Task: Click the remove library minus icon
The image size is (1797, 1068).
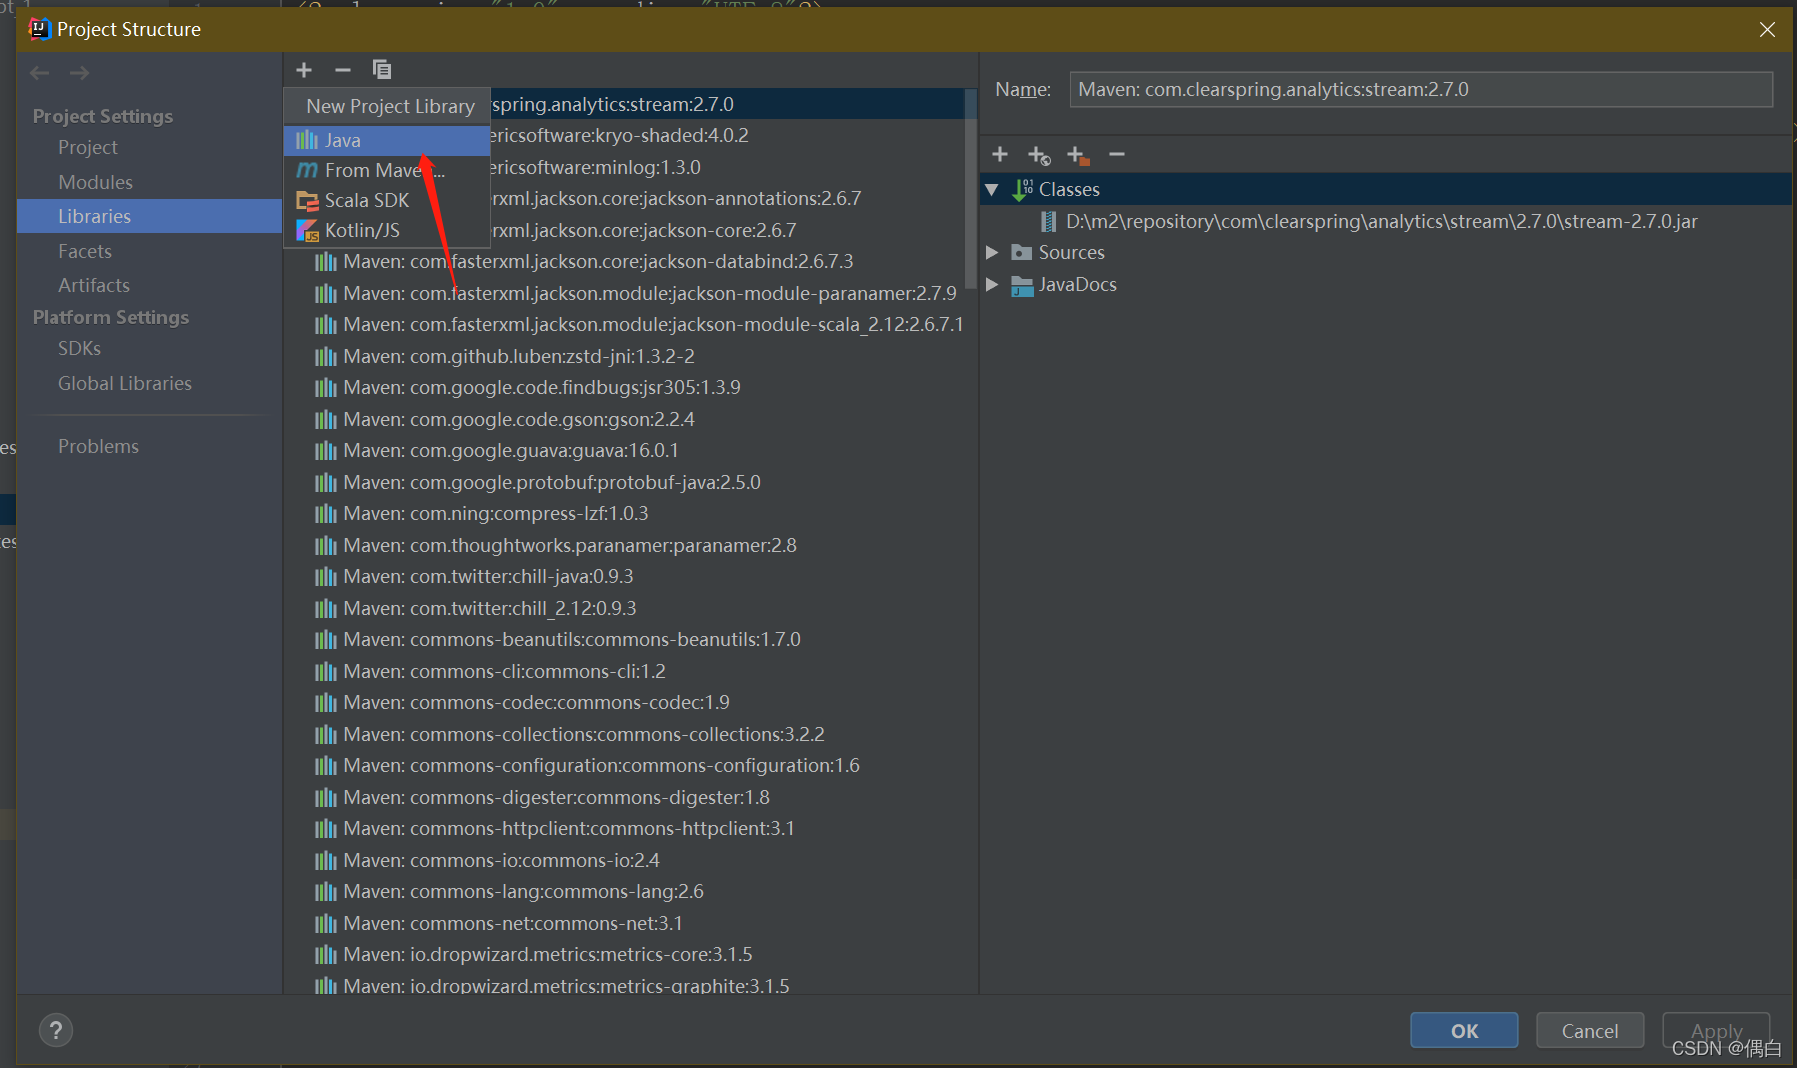Action: 343,70
